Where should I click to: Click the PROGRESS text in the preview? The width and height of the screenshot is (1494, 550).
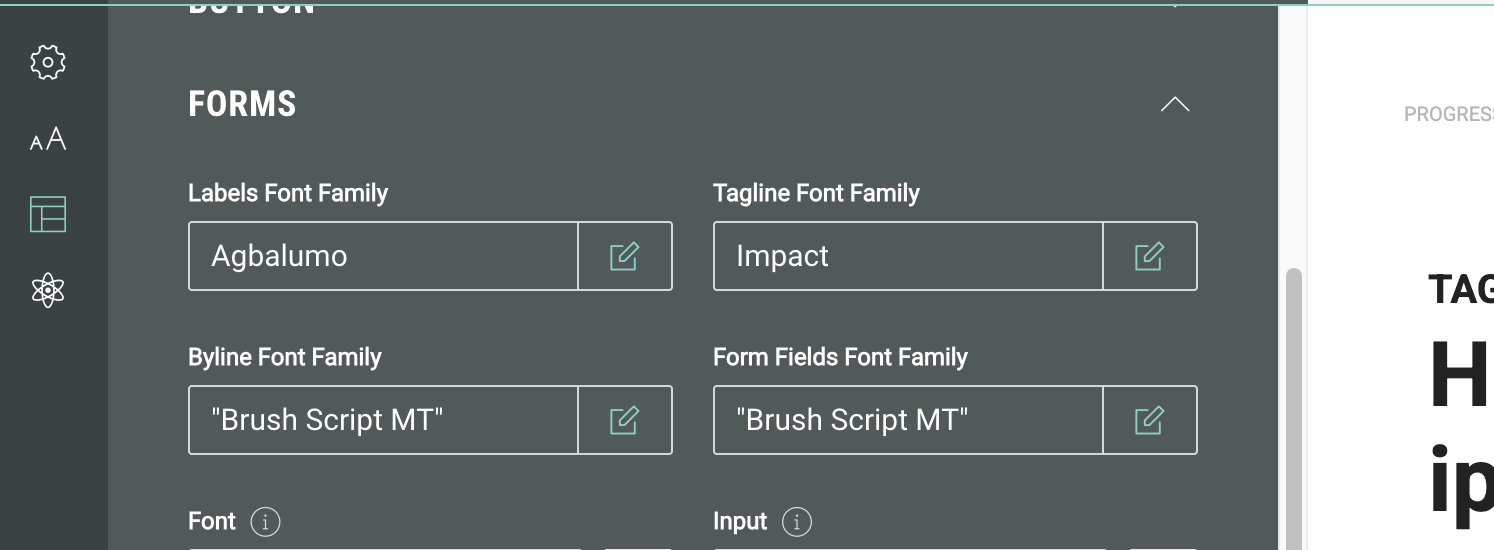click(x=1448, y=114)
